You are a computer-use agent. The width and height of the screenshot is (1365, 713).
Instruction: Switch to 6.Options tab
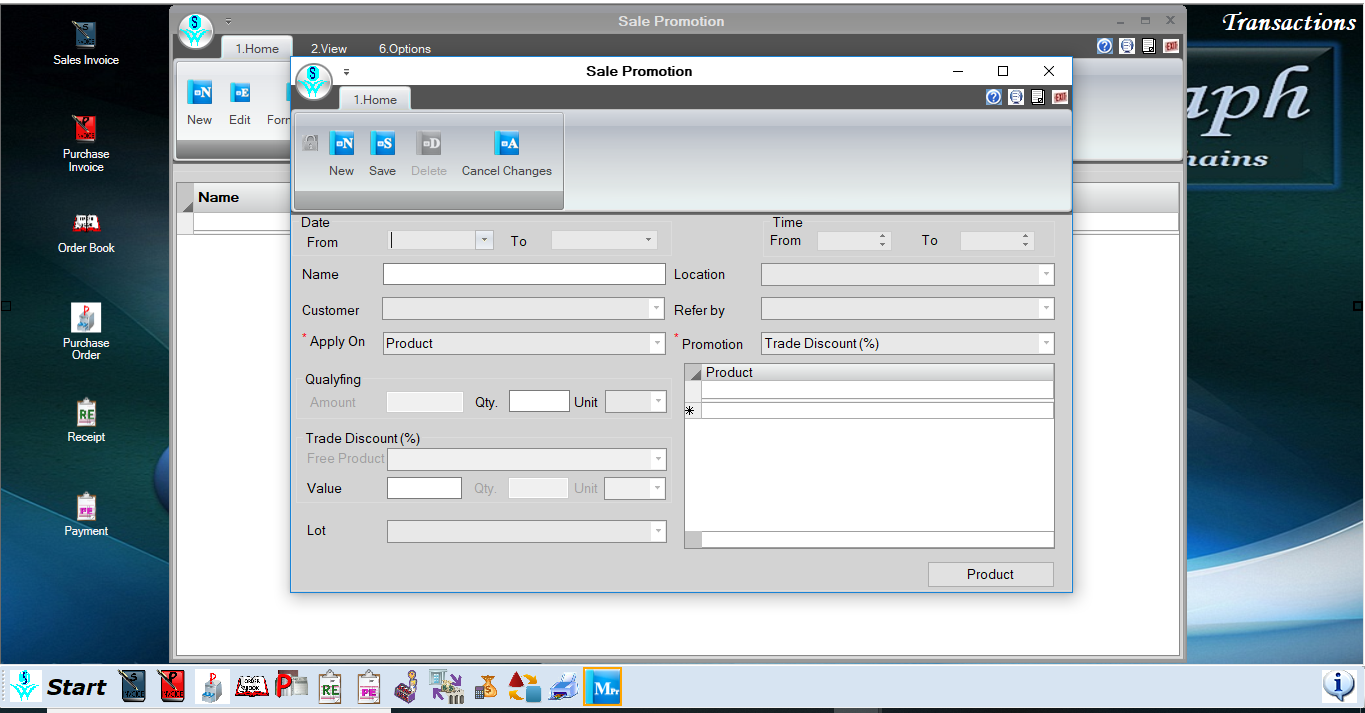point(405,48)
